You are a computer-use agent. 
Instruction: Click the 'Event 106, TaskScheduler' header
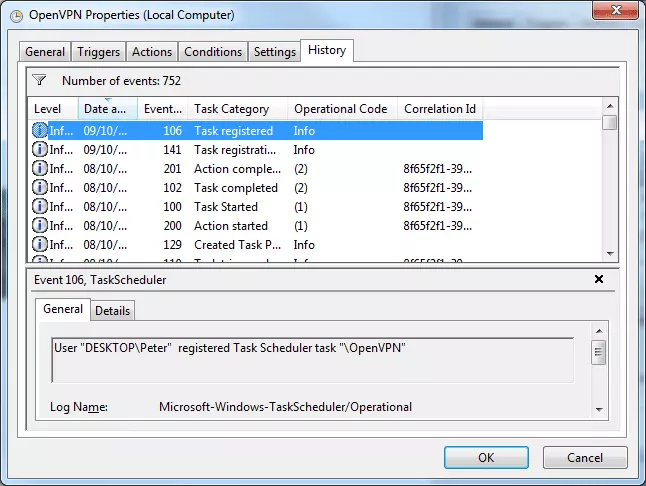[x=100, y=280]
